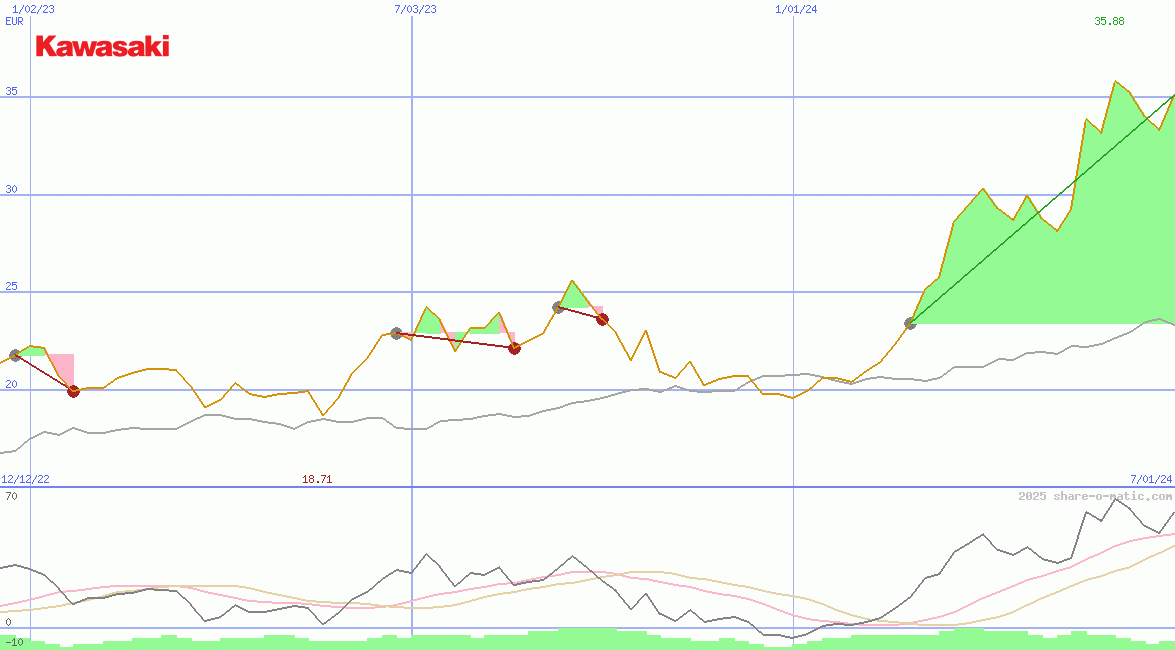The width and height of the screenshot is (1175, 650).
Task: Select the gray dot near the 24 level peak
Action: (557, 307)
